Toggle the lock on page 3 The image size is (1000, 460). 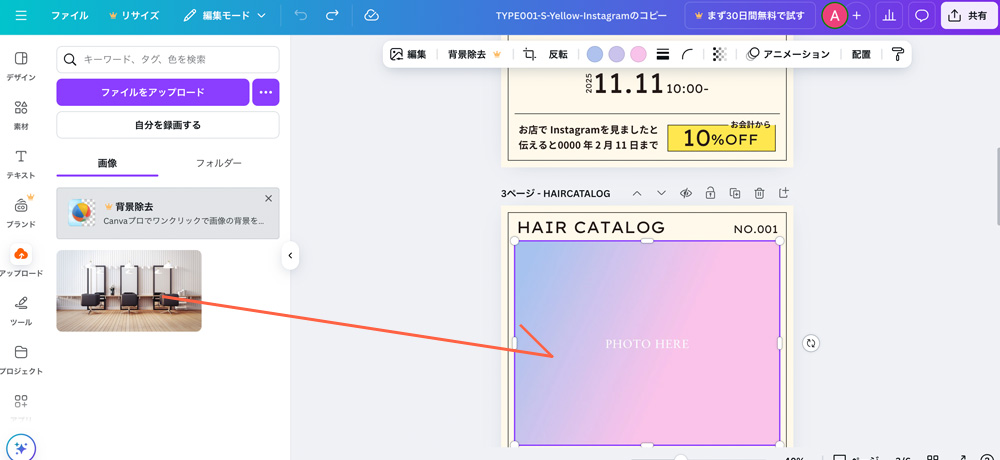tap(710, 193)
